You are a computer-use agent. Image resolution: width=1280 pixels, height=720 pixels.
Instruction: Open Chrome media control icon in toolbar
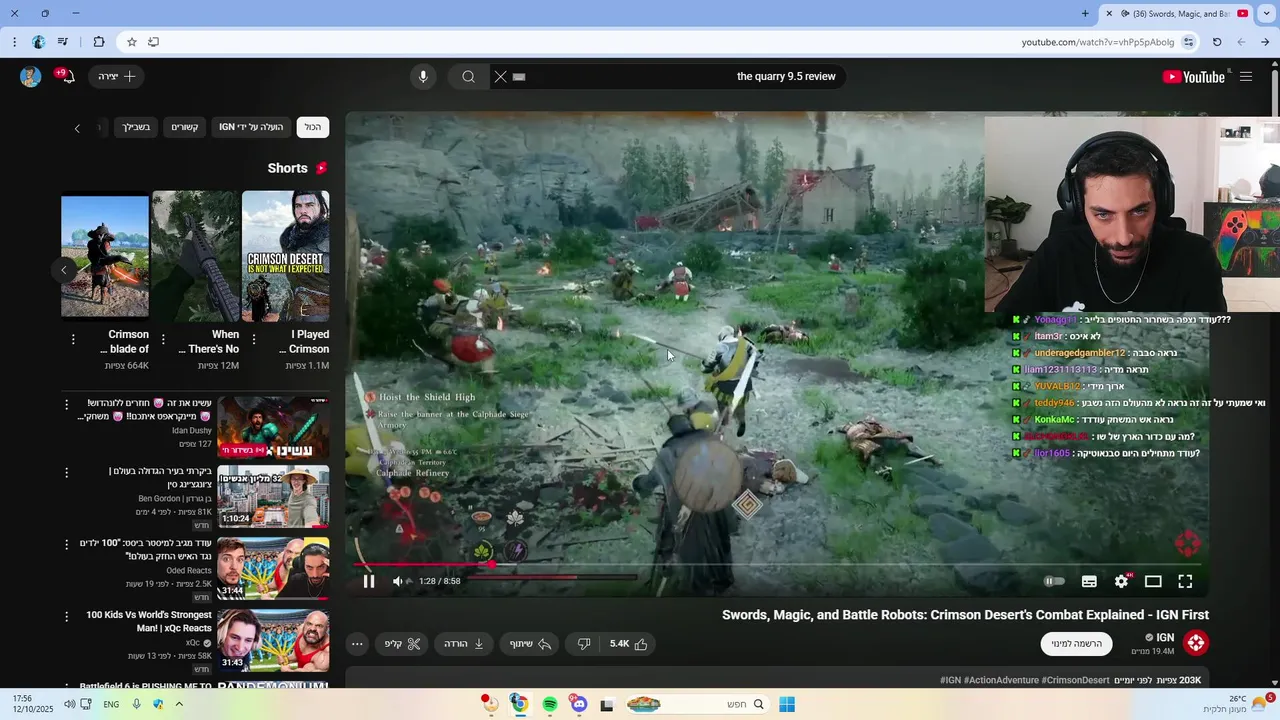pos(62,42)
